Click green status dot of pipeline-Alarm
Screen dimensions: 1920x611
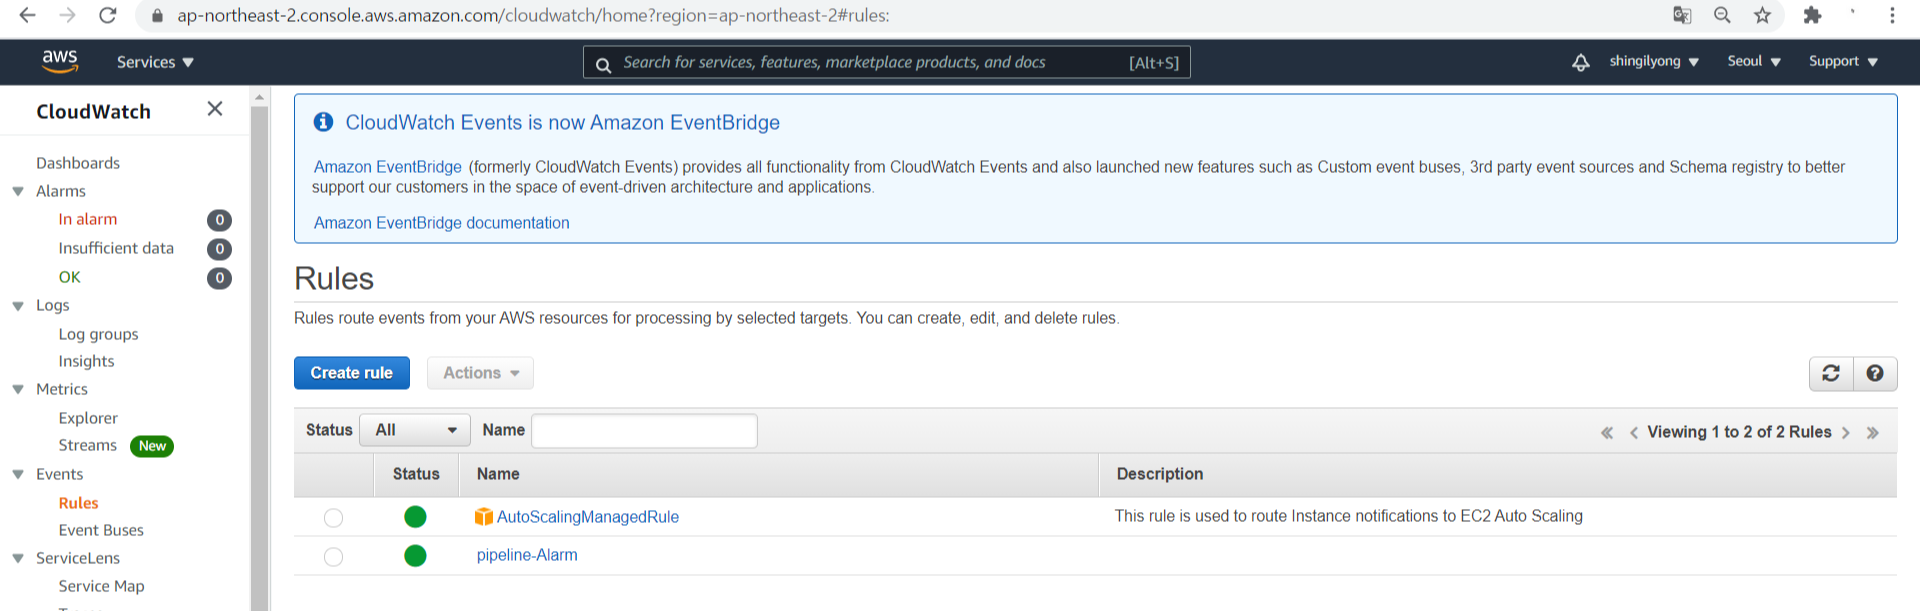click(415, 555)
